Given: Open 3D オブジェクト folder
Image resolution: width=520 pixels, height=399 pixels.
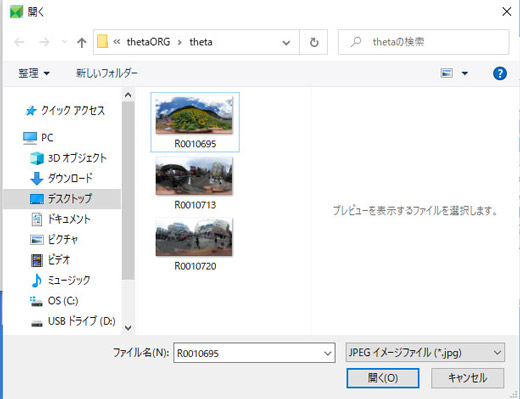Looking at the screenshot, I should coord(77,158).
